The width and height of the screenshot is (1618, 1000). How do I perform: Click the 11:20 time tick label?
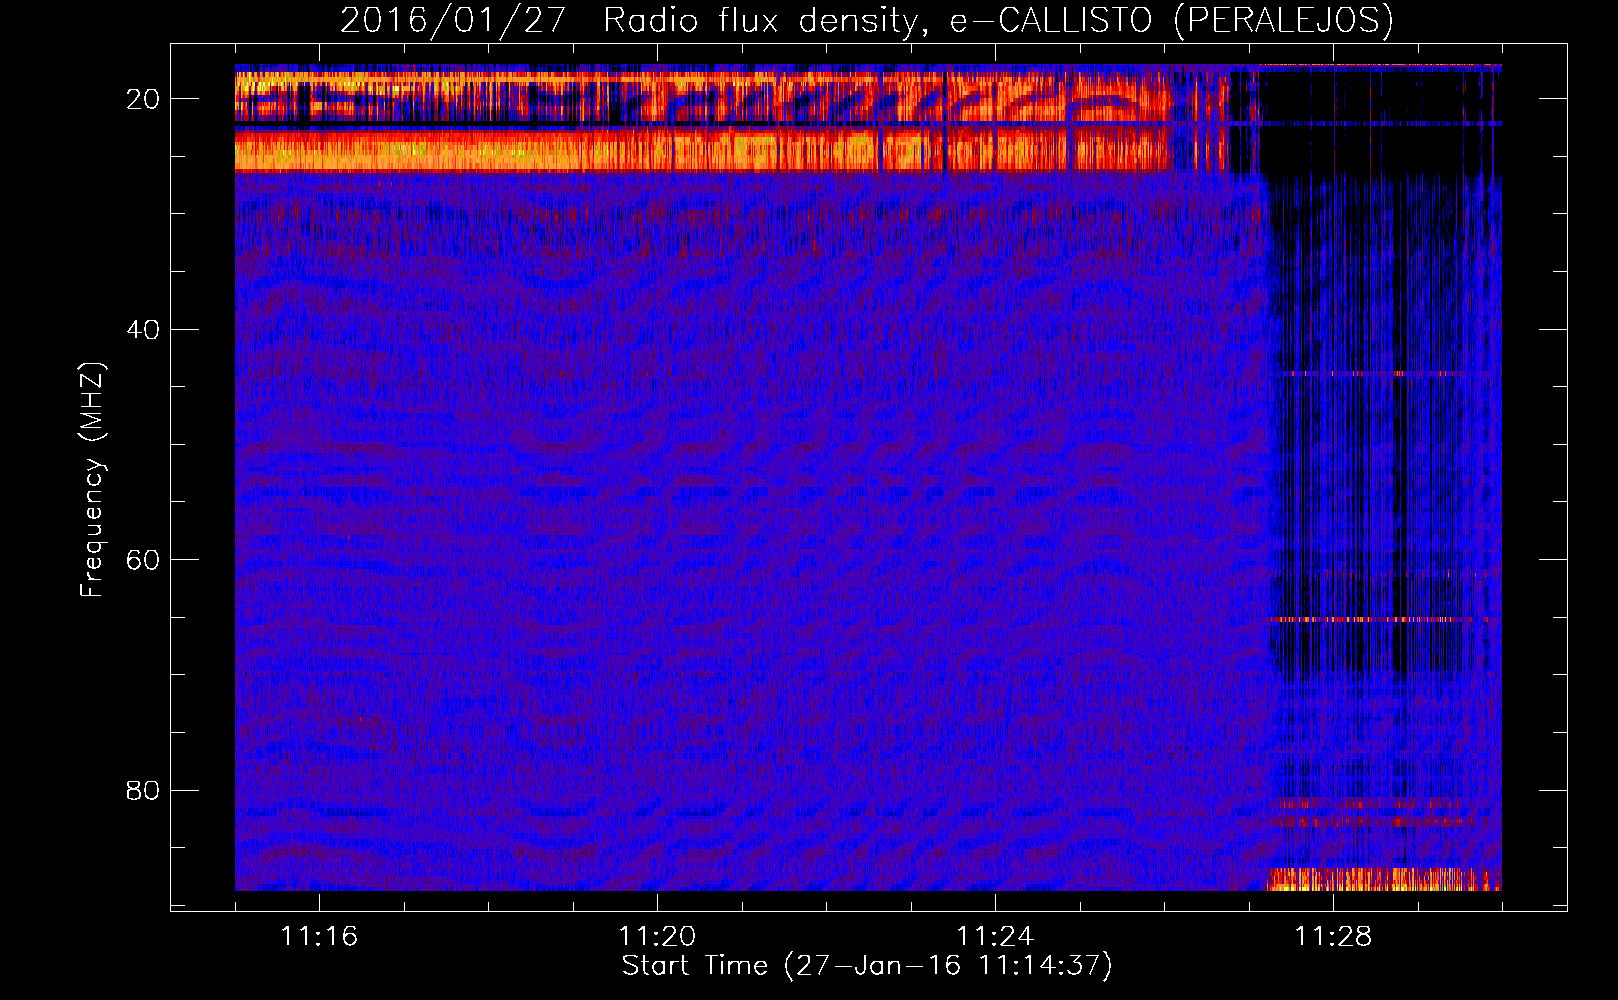tap(657, 936)
